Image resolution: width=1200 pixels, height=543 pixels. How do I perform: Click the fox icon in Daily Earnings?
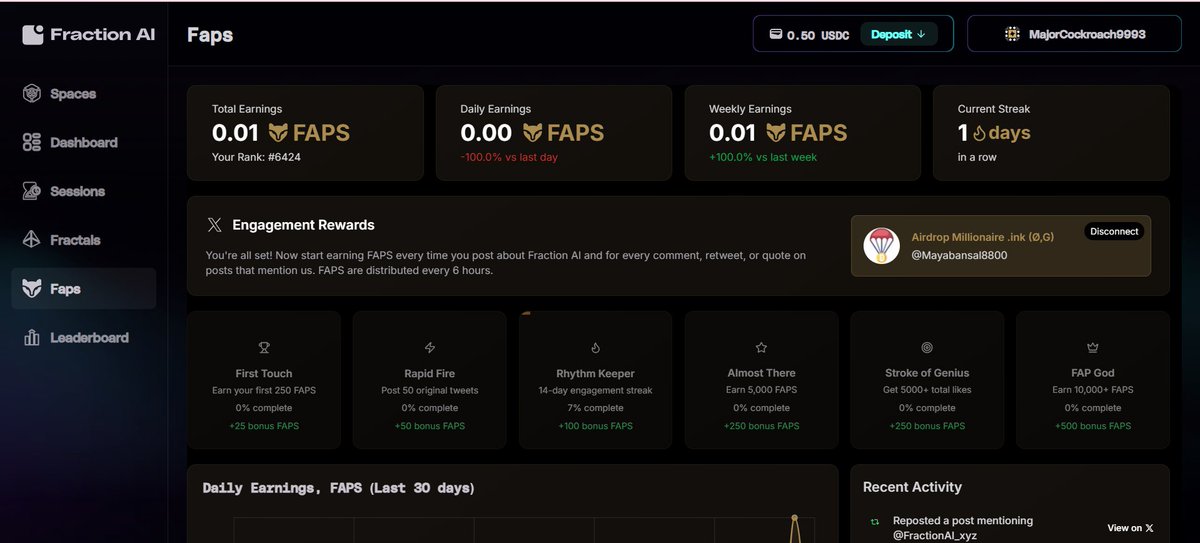pyautogui.click(x=531, y=133)
